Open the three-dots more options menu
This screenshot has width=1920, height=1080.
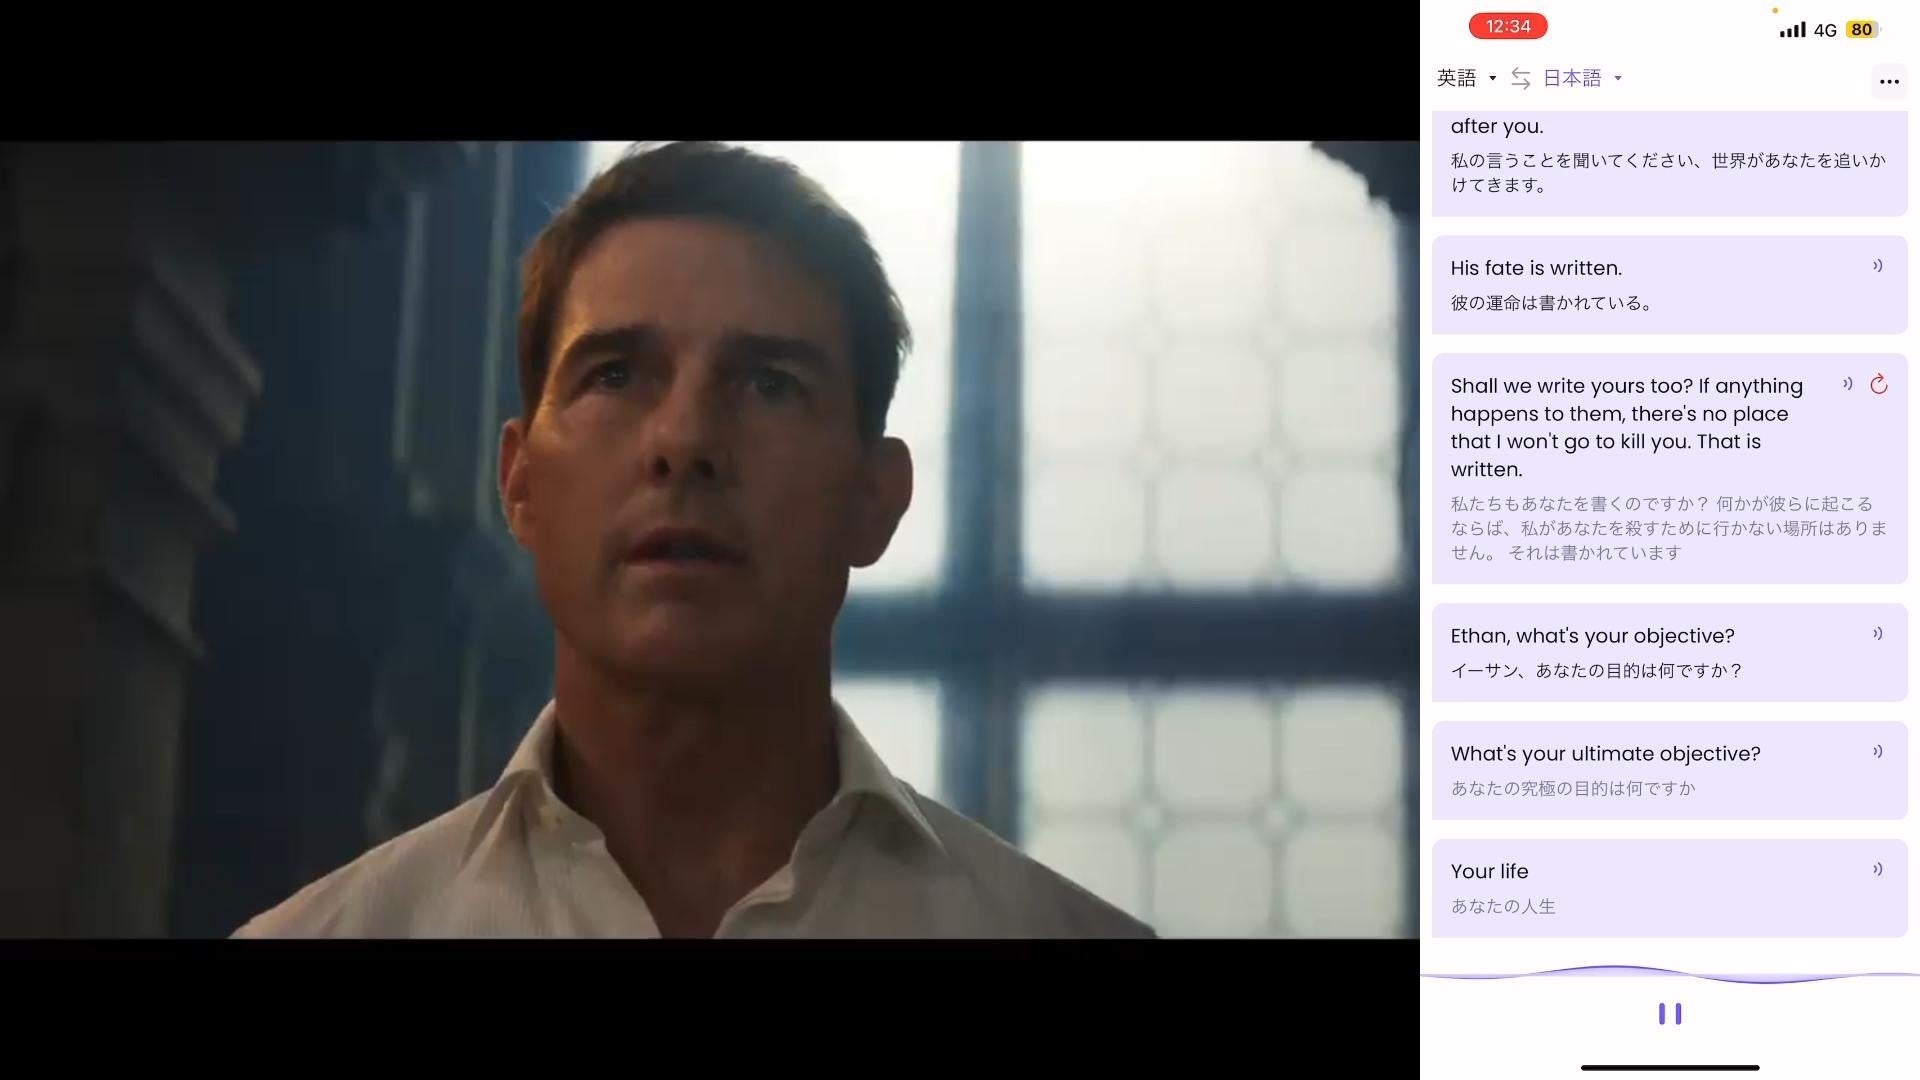[1888, 82]
